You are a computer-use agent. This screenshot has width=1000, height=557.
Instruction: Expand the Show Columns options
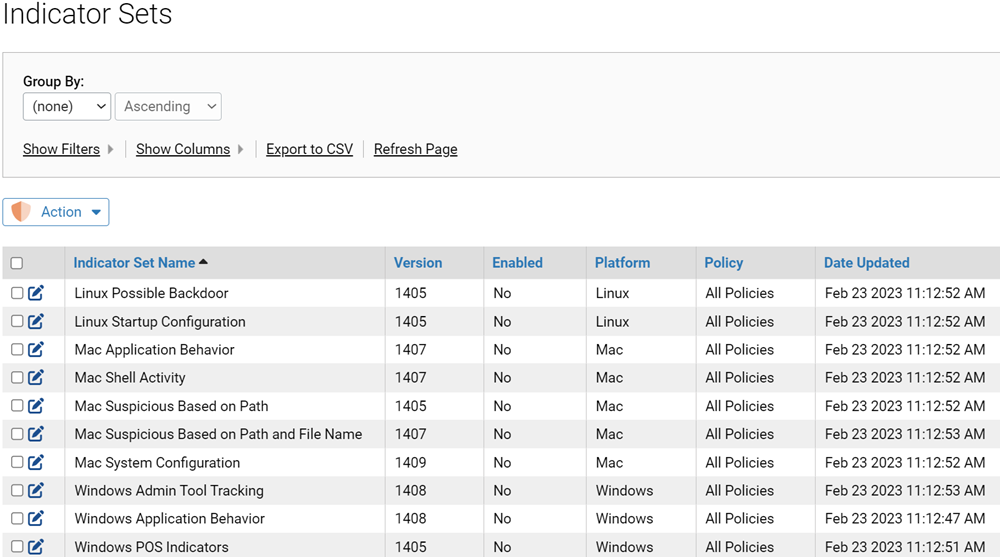pyautogui.click(x=183, y=149)
